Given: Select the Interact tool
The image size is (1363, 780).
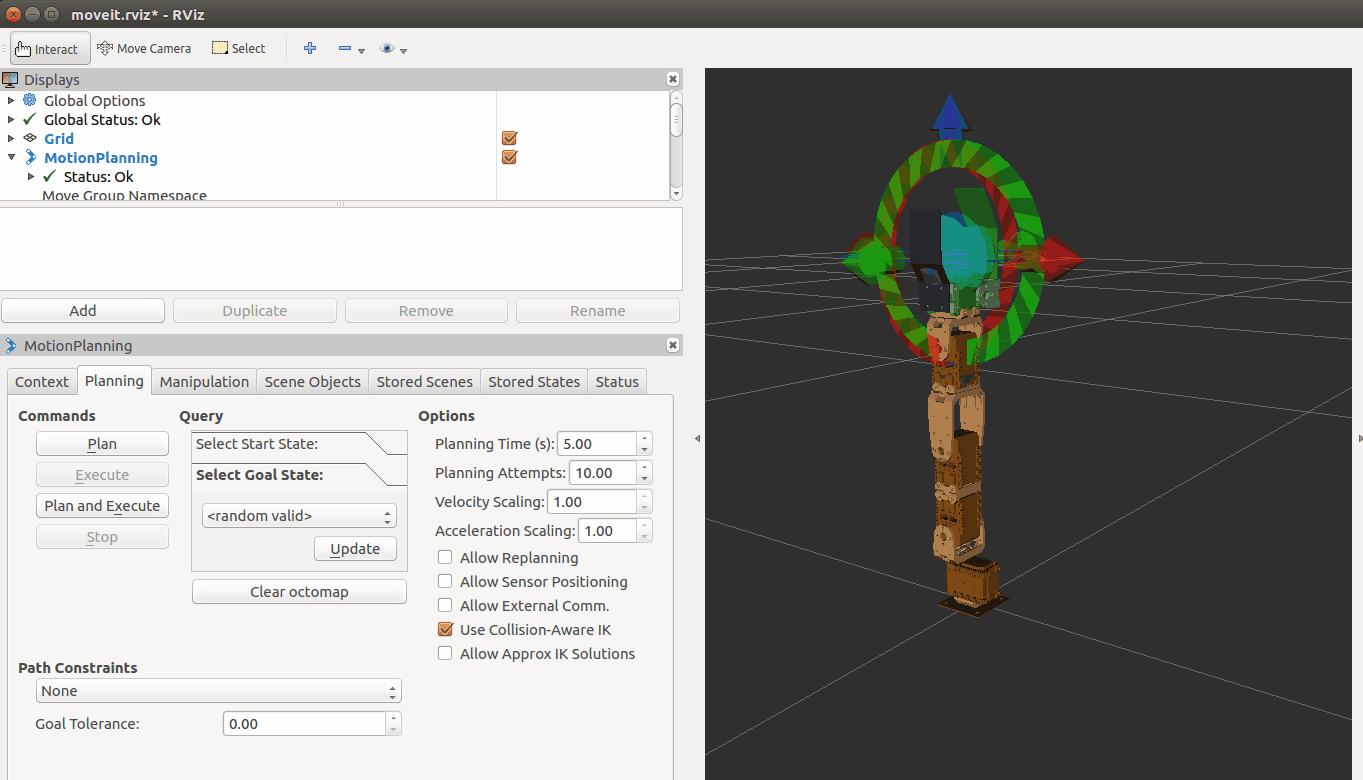Looking at the screenshot, I should point(49,48).
